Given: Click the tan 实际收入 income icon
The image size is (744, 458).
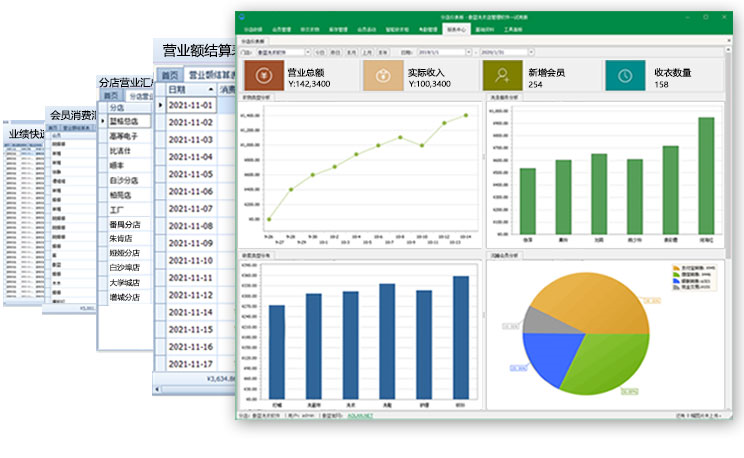Looking at the screenshot, I should (x=381, y=75).
